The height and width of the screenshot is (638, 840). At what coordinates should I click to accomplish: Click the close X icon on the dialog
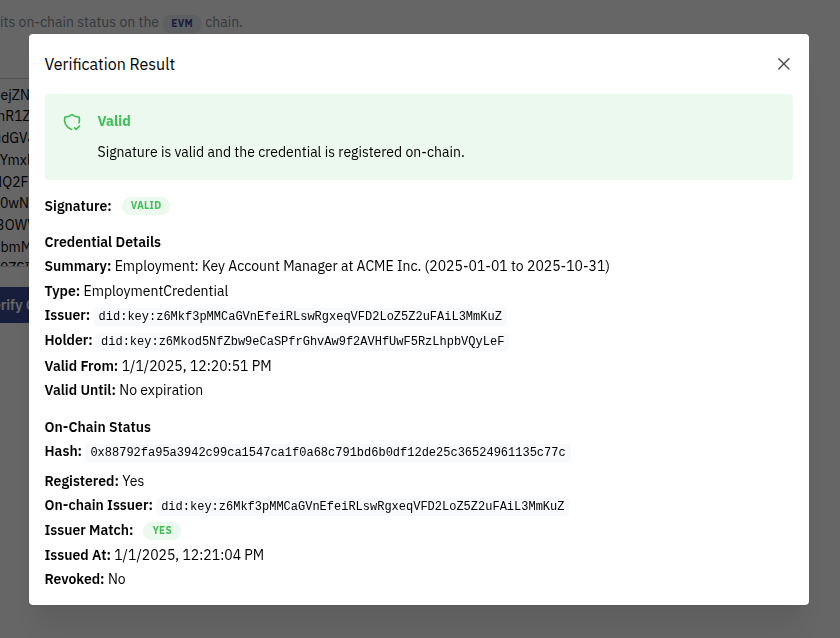(784, 63)
